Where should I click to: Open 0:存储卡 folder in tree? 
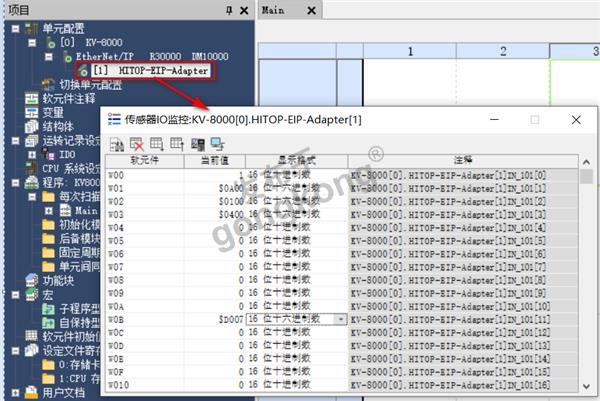pos(80,365)
